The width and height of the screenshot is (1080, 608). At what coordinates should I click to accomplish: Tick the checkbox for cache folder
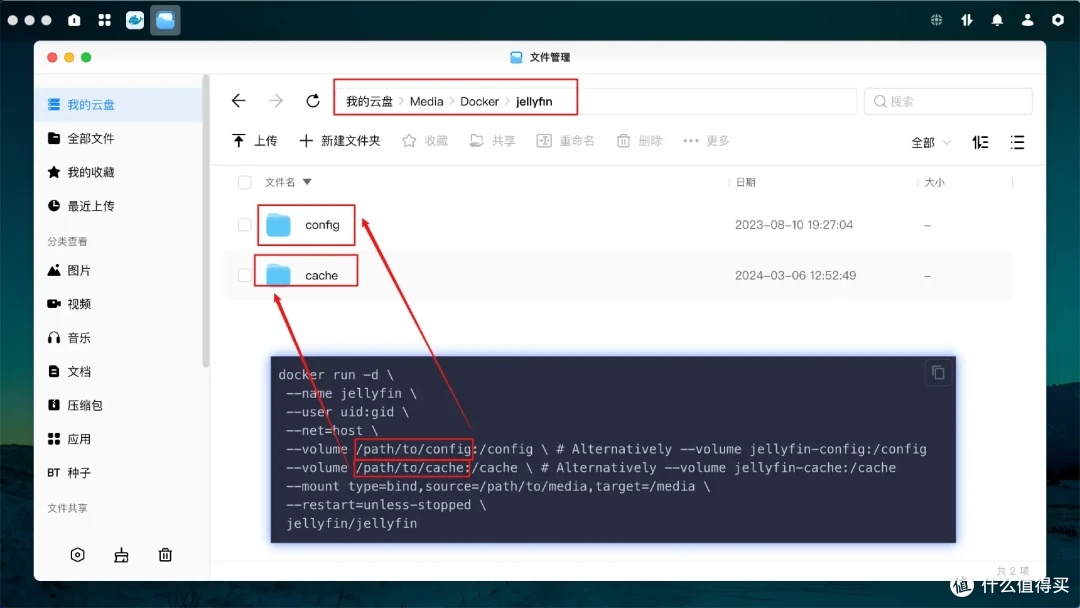(245, 275)
